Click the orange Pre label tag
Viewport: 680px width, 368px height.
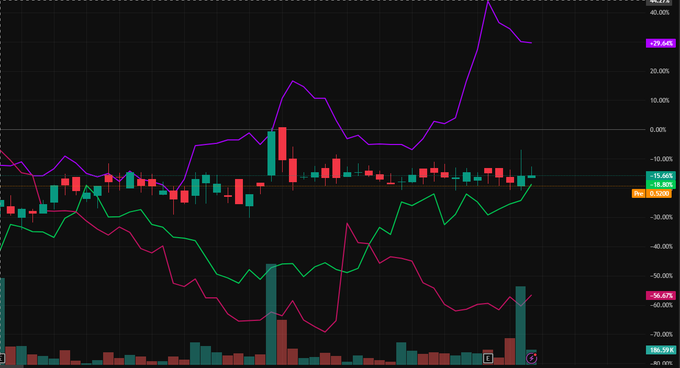(638, 193)
